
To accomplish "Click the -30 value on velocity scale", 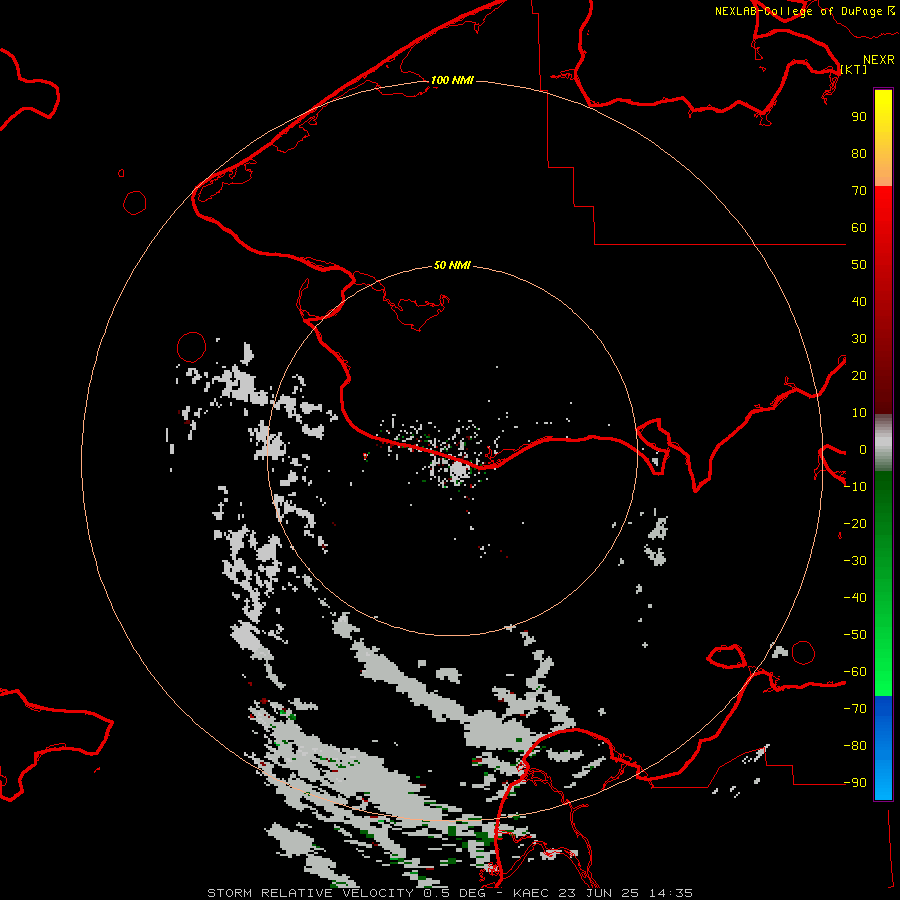I will coord(855,561).
